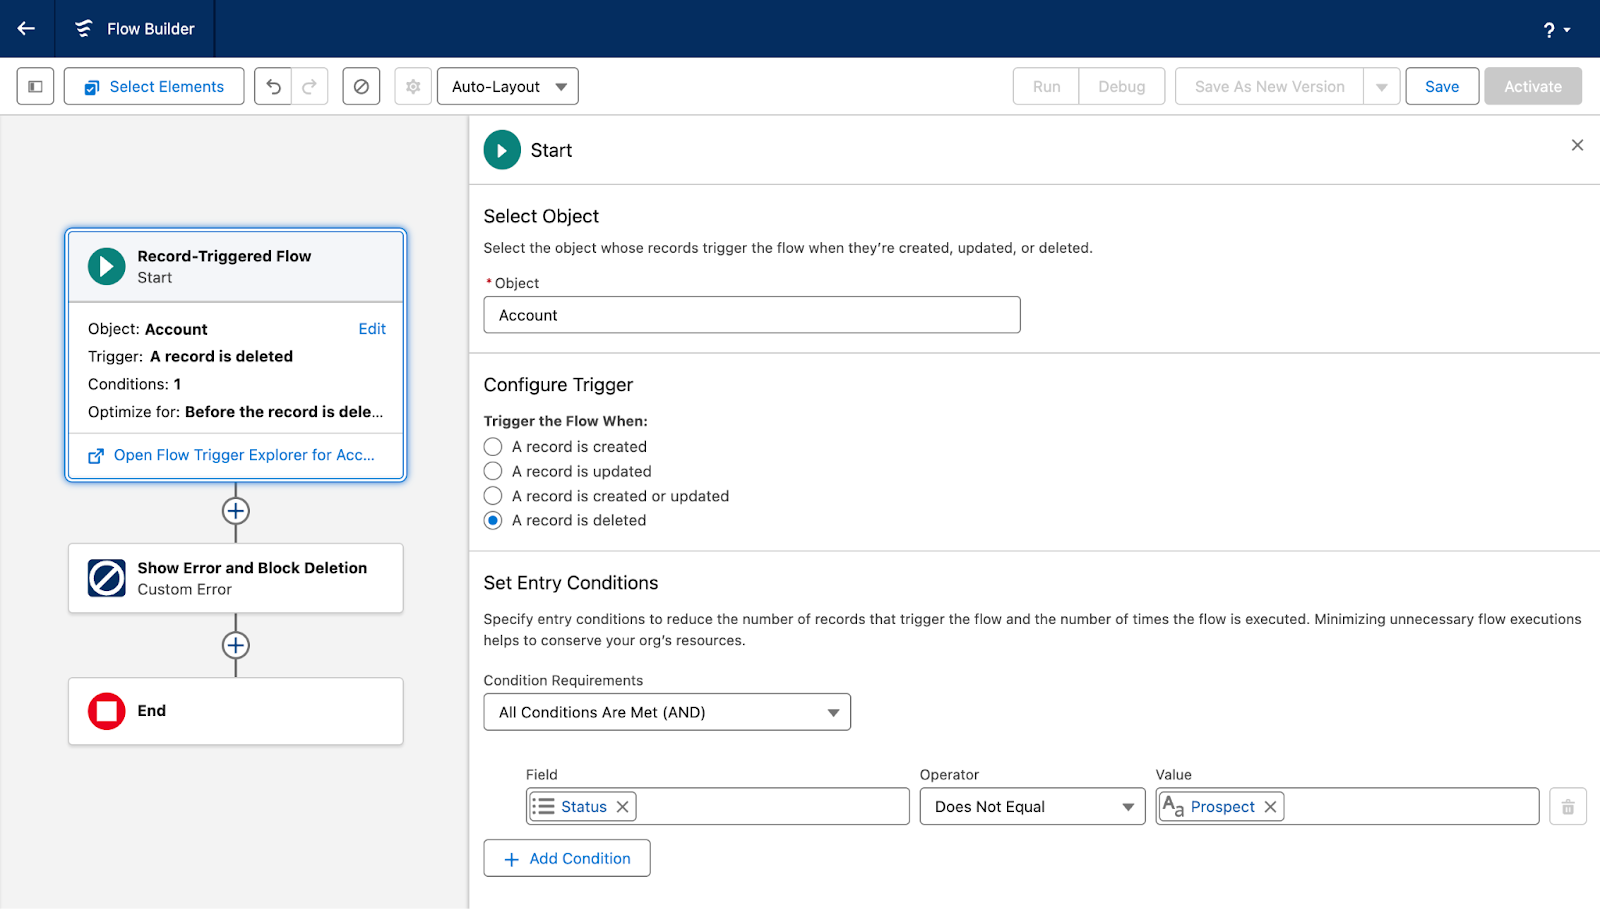1600x909 pixels.
Task: Activate the flow
Action: pyautogui.click(x=1533, y=87)
